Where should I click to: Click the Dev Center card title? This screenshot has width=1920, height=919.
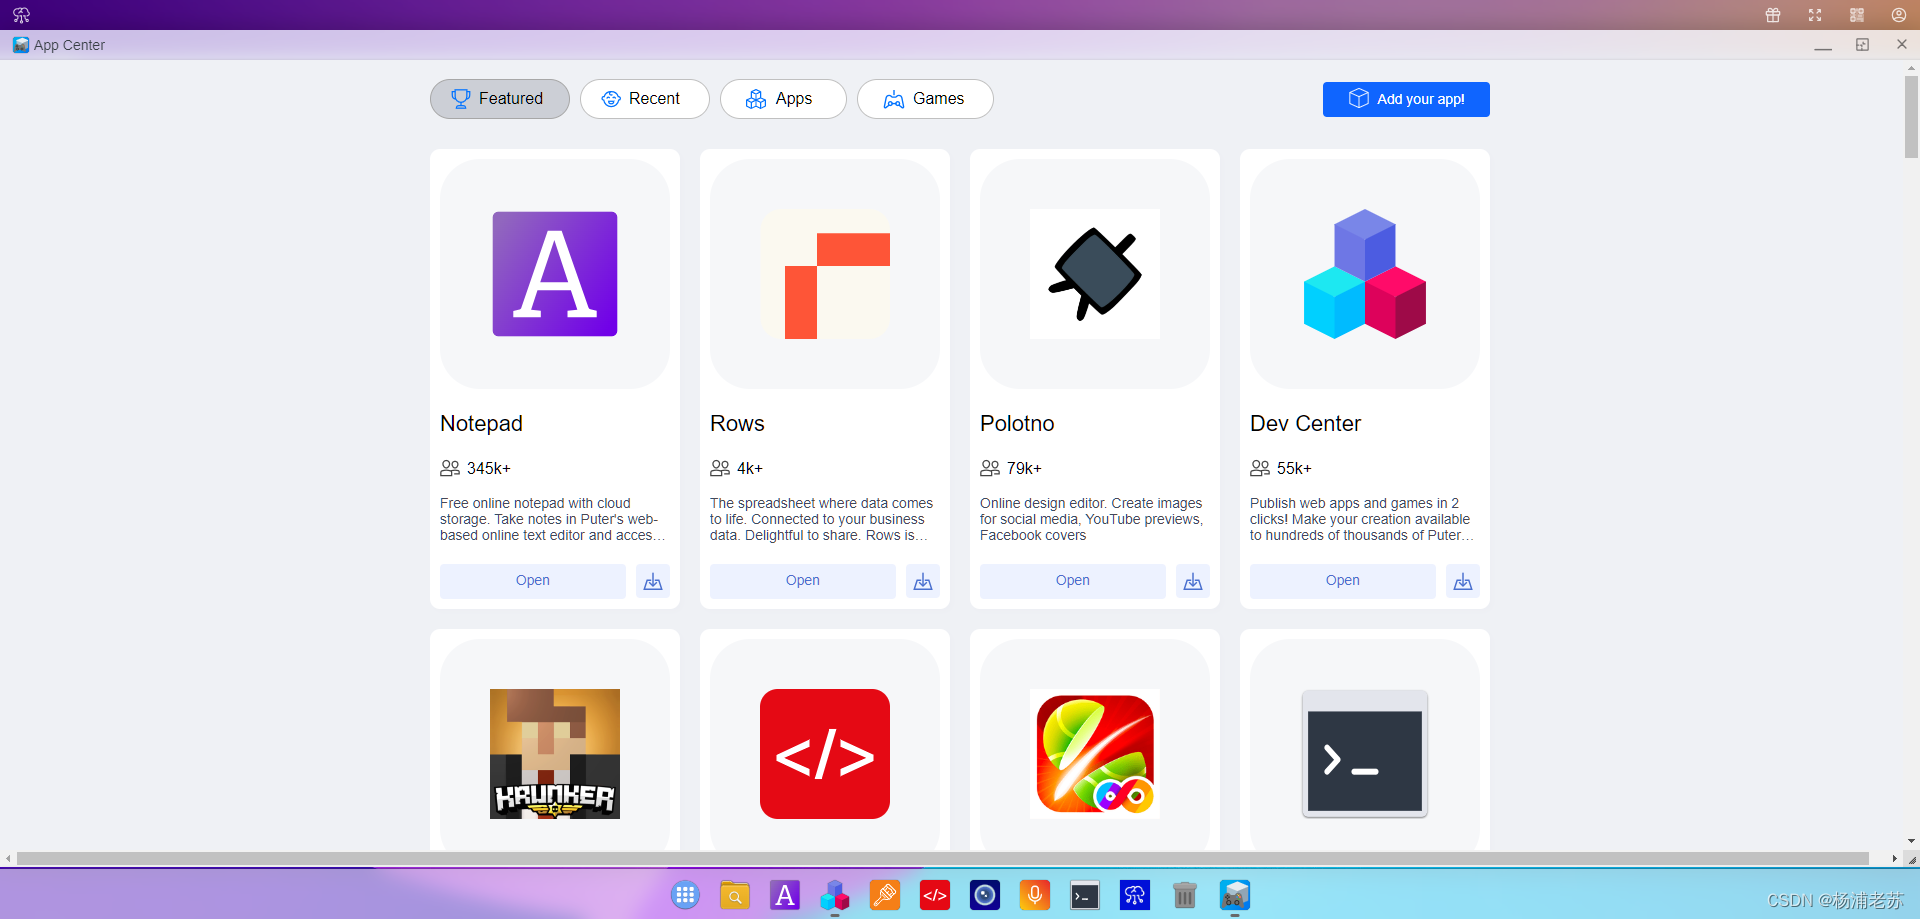coord(1305,424)
